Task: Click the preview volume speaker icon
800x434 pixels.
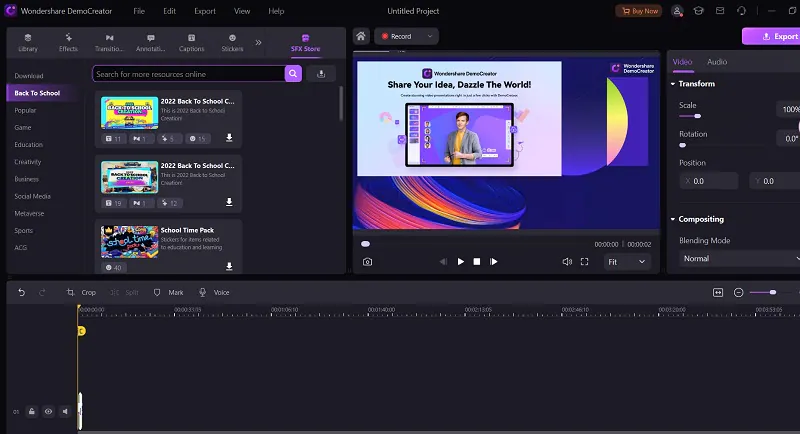Action: point(567,262)
